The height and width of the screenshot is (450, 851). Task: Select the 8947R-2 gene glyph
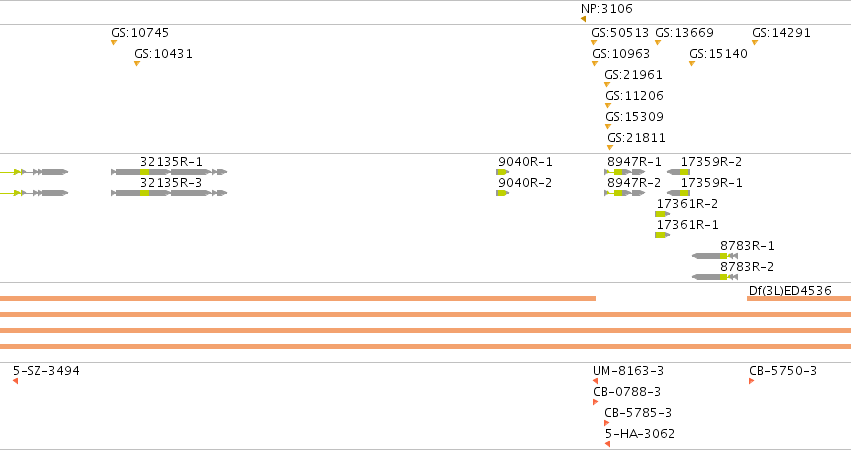(x=625, y=193)
